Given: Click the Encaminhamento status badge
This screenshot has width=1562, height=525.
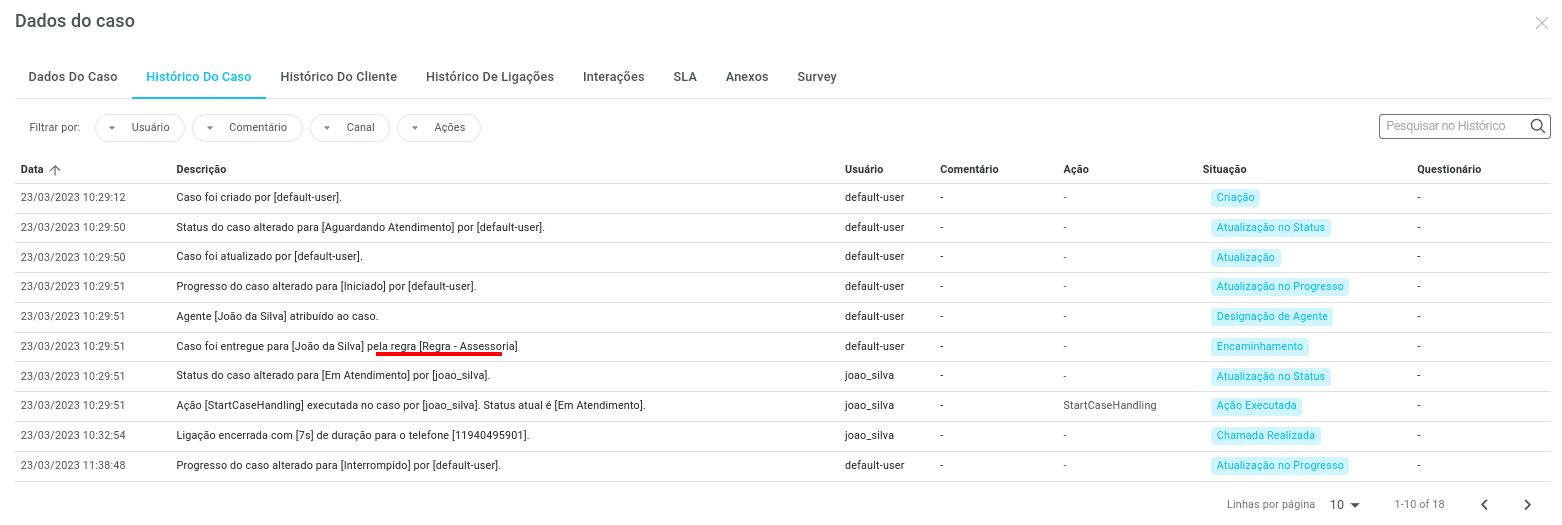Looking at the screenshot, I should click(1259, 347).
